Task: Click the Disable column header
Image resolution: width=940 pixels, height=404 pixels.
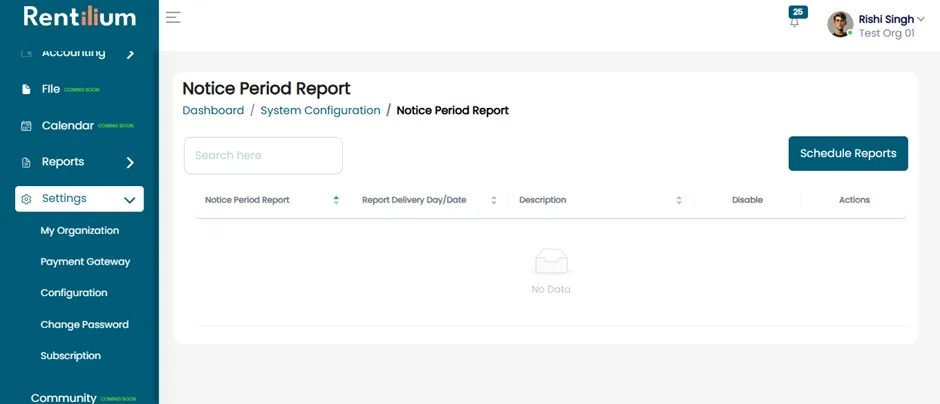Action: pyautogui.click(x=747, y=200)
